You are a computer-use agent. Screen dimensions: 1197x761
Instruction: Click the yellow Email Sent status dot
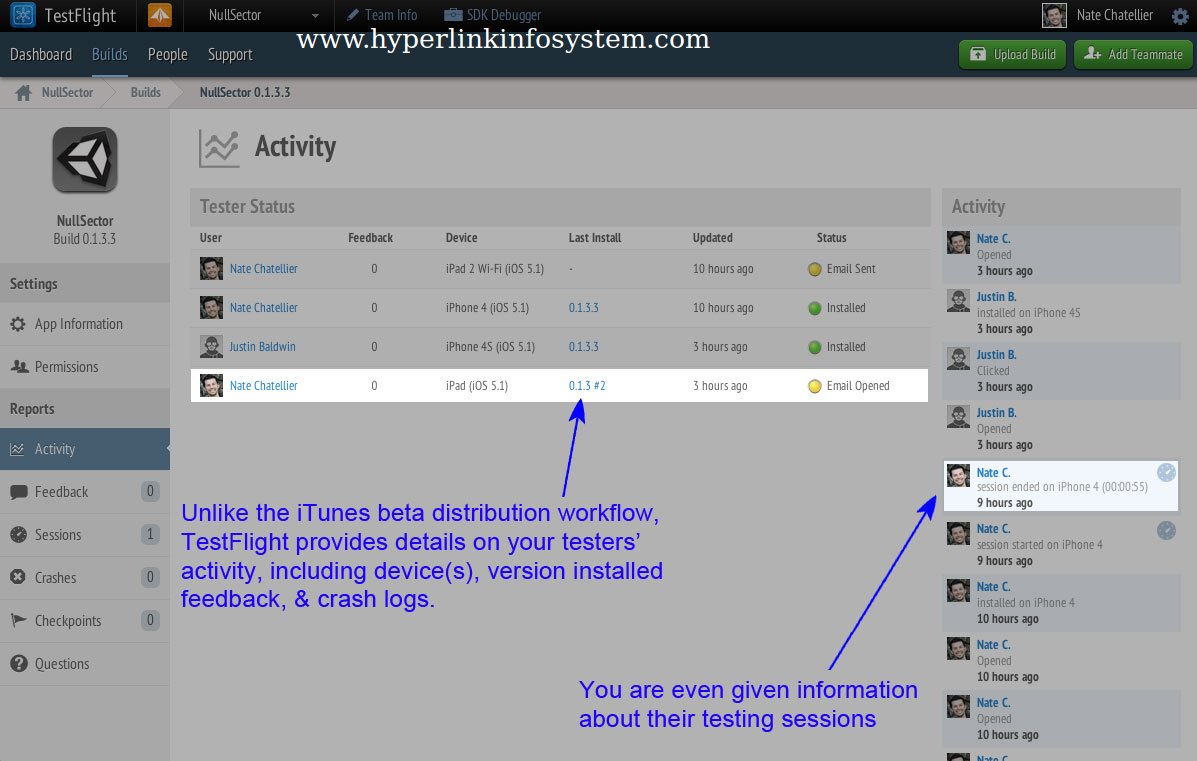(815, 269)
